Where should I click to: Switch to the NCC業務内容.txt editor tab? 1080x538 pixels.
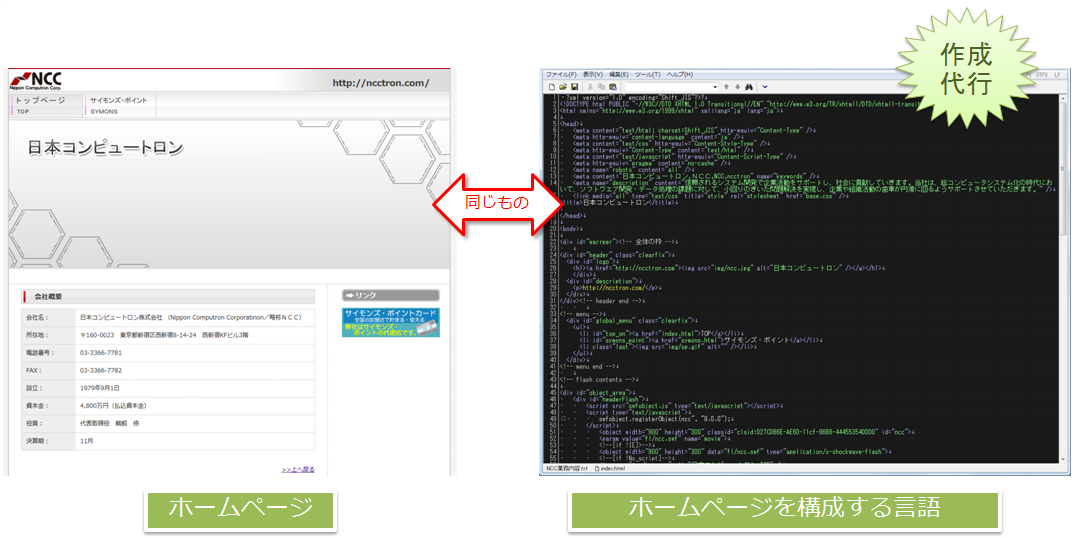[567, 468]
